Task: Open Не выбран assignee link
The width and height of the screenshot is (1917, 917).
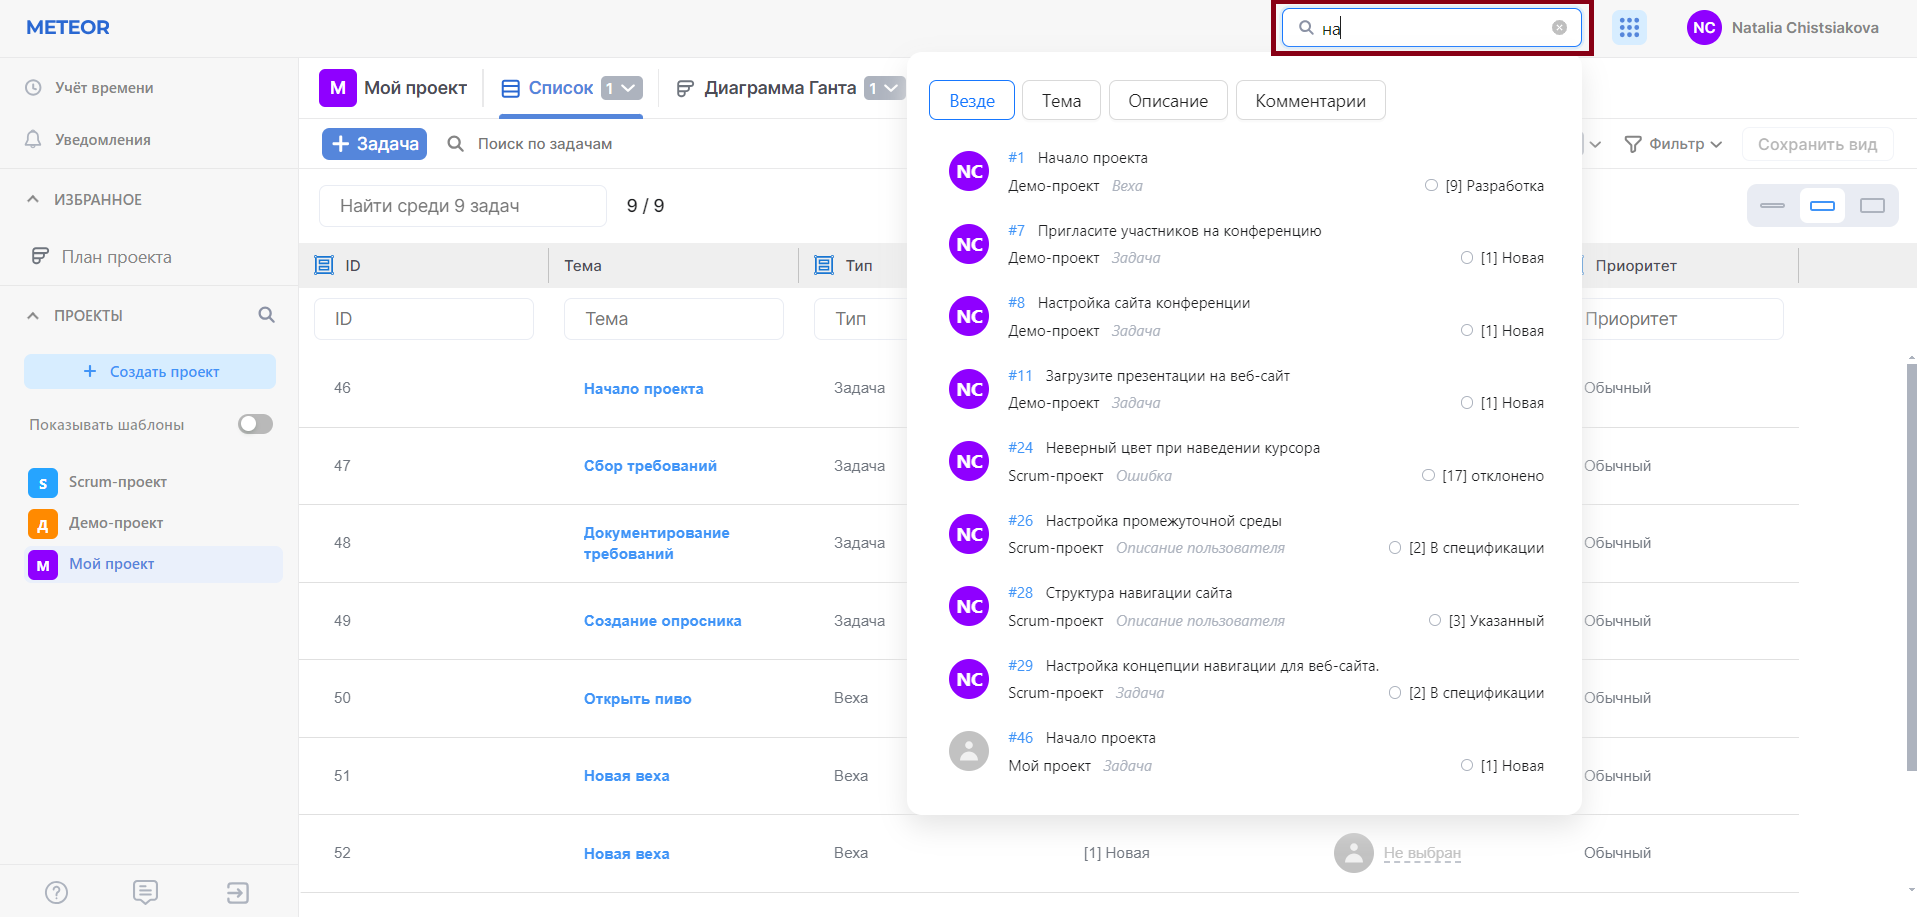Action: pos(1422,853)
